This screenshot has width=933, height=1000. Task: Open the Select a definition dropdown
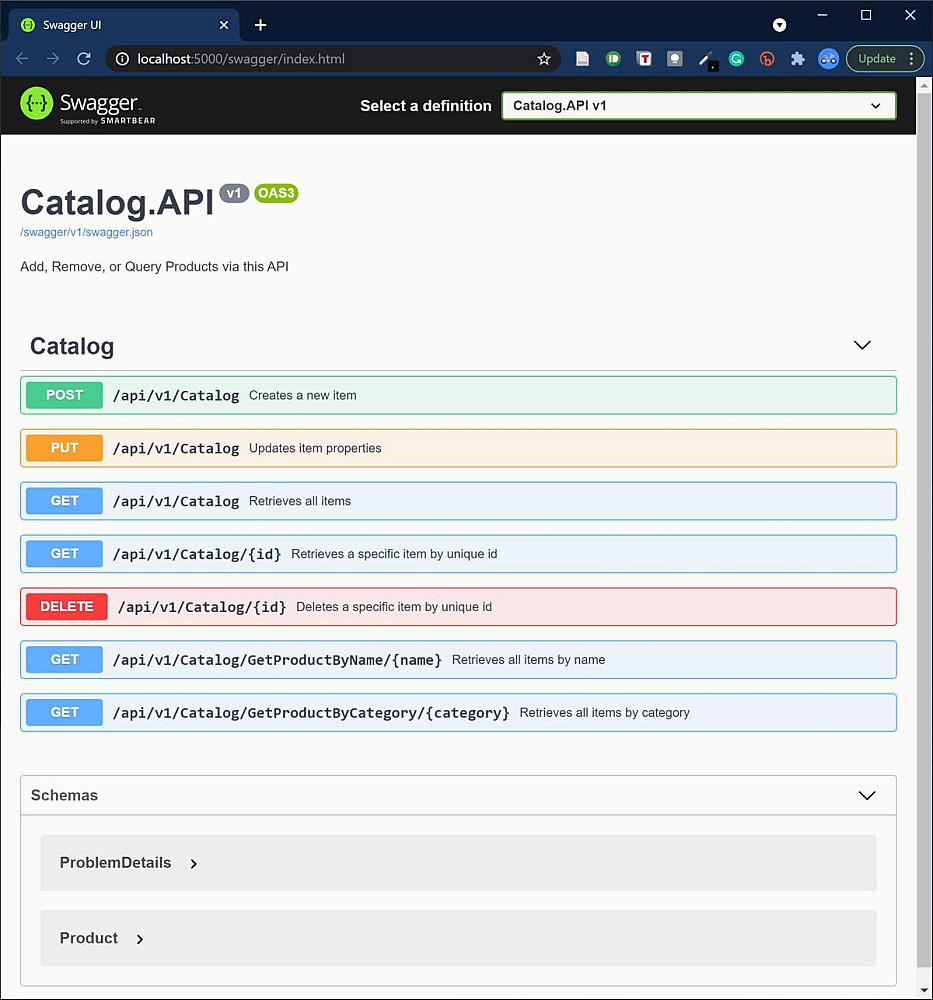click(x=698, y=106)
